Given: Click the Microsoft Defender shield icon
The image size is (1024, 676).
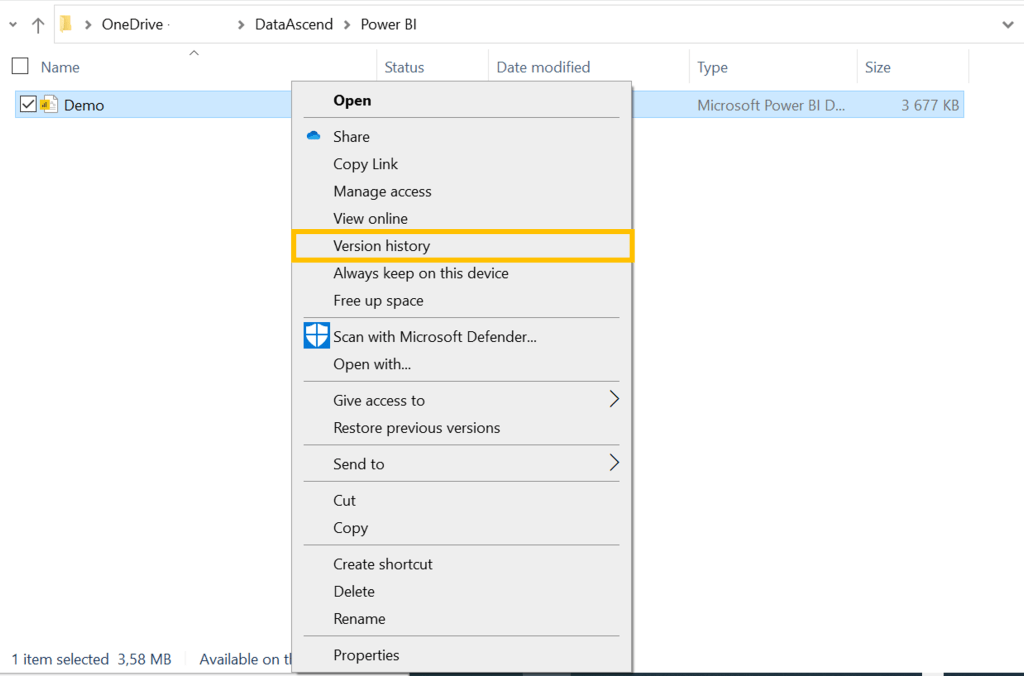Looking at the screenshot, I should [316, 336].
